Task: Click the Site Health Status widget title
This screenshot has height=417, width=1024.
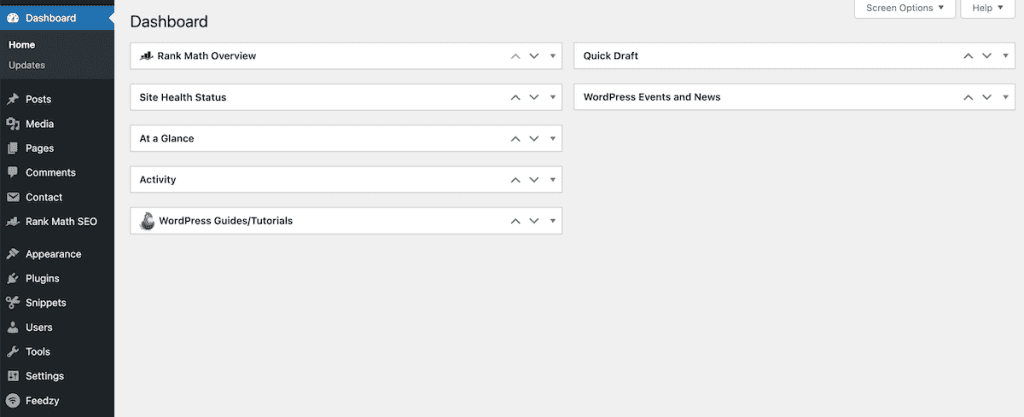Action: (x=183, y=97)
